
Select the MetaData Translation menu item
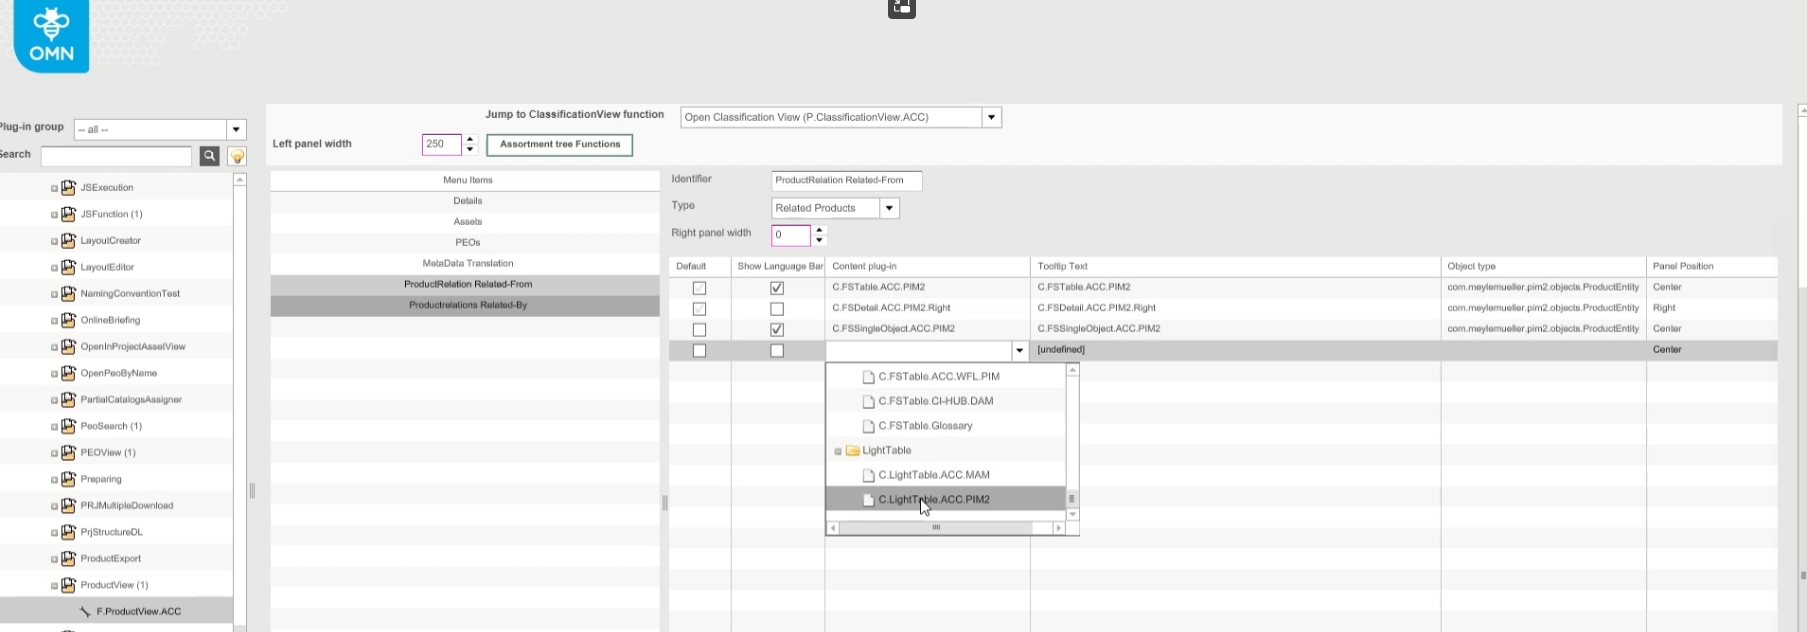click(x=467, y=264)
